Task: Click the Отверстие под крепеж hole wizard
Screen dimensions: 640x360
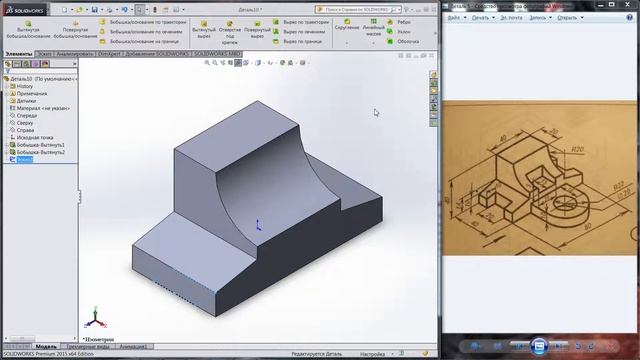Action: pos(230,32)
